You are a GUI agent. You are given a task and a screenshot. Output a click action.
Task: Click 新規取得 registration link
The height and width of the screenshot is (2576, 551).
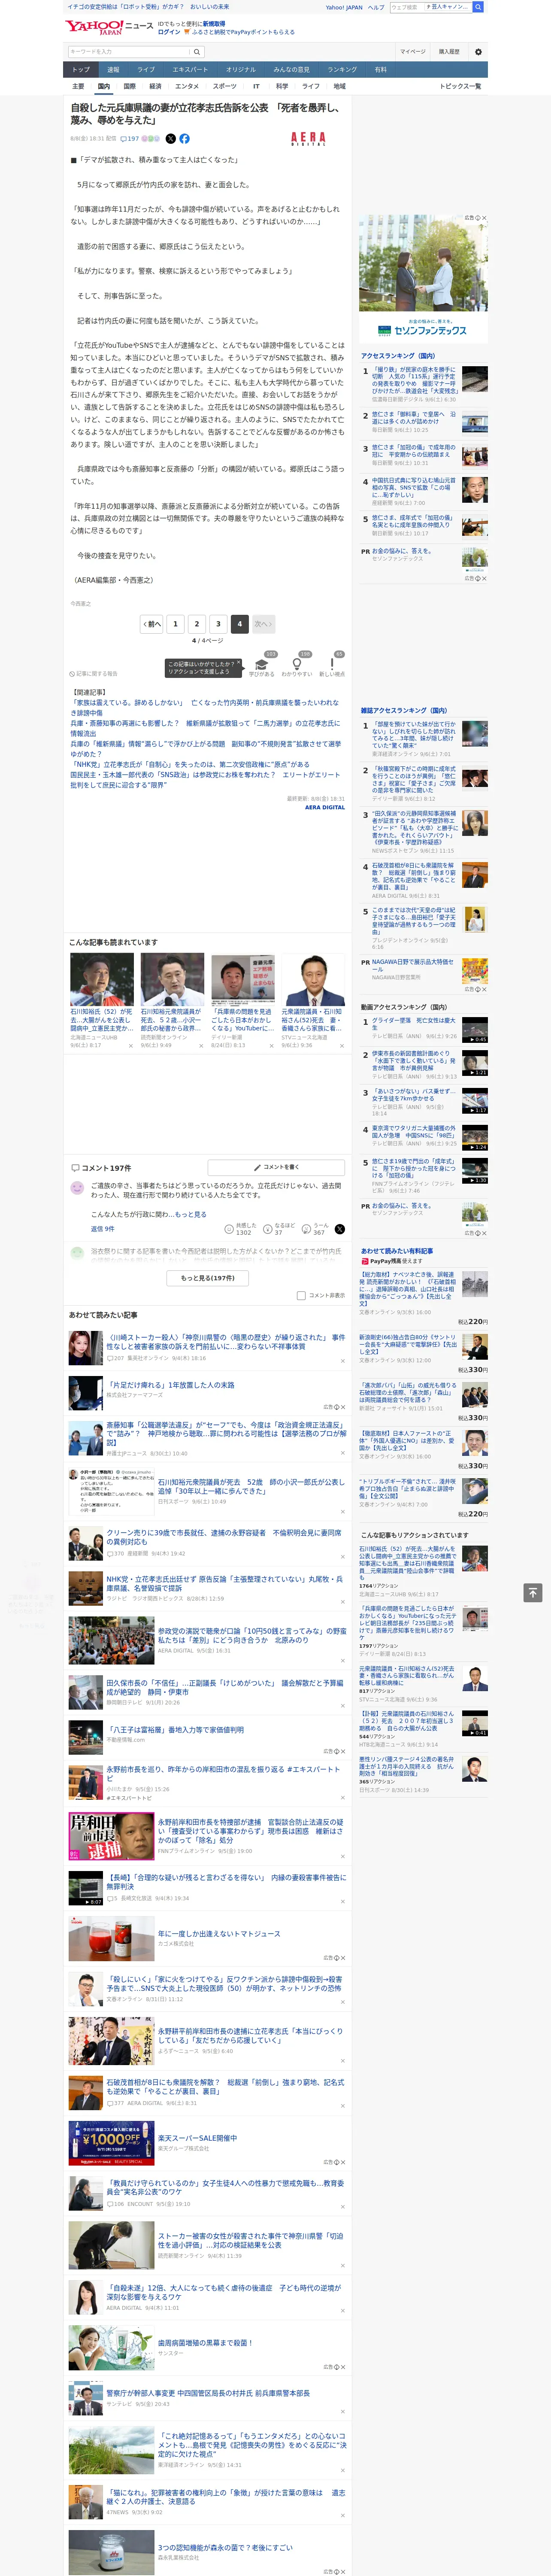click(214, 24)
